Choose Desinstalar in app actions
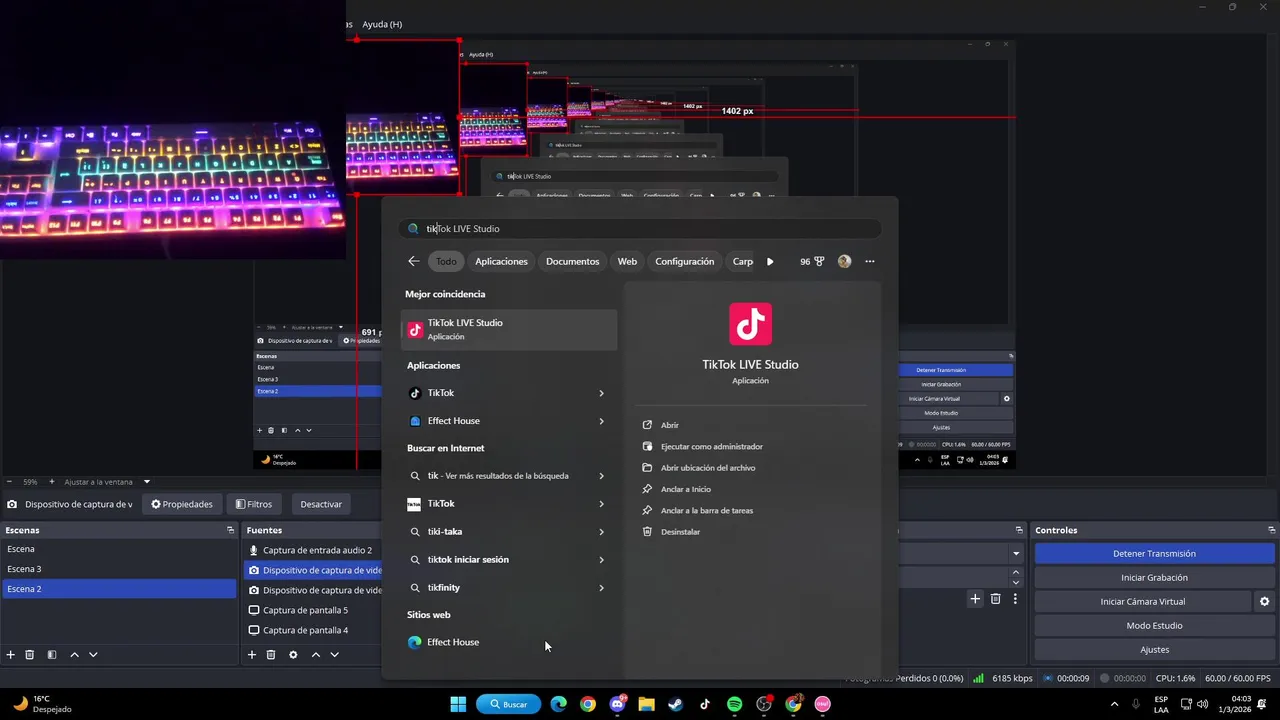This screenshot has width=1280, height=720. [680, 532]
